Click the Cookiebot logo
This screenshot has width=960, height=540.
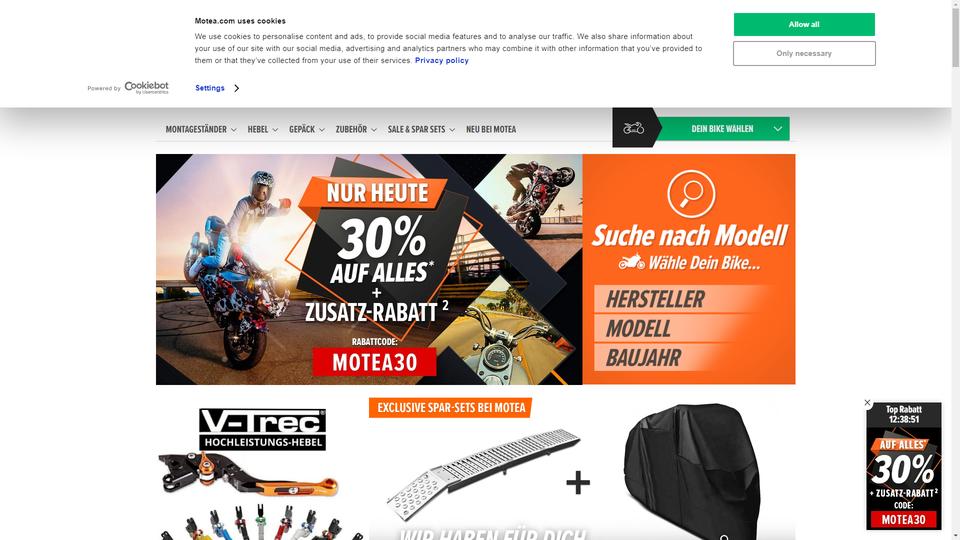tap(146, 88)
